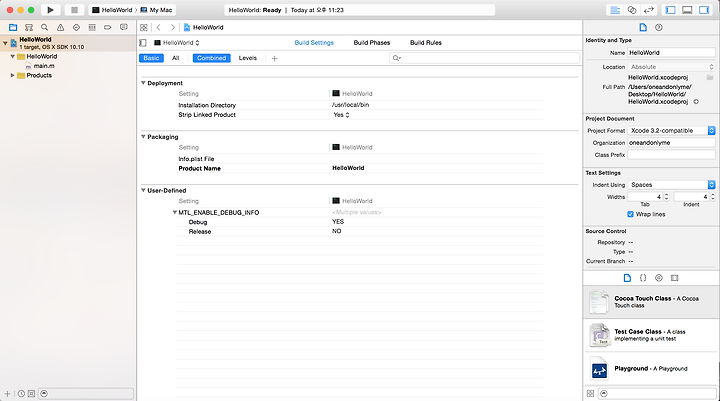
Task: Select Playground template
Action: [651, 368]
